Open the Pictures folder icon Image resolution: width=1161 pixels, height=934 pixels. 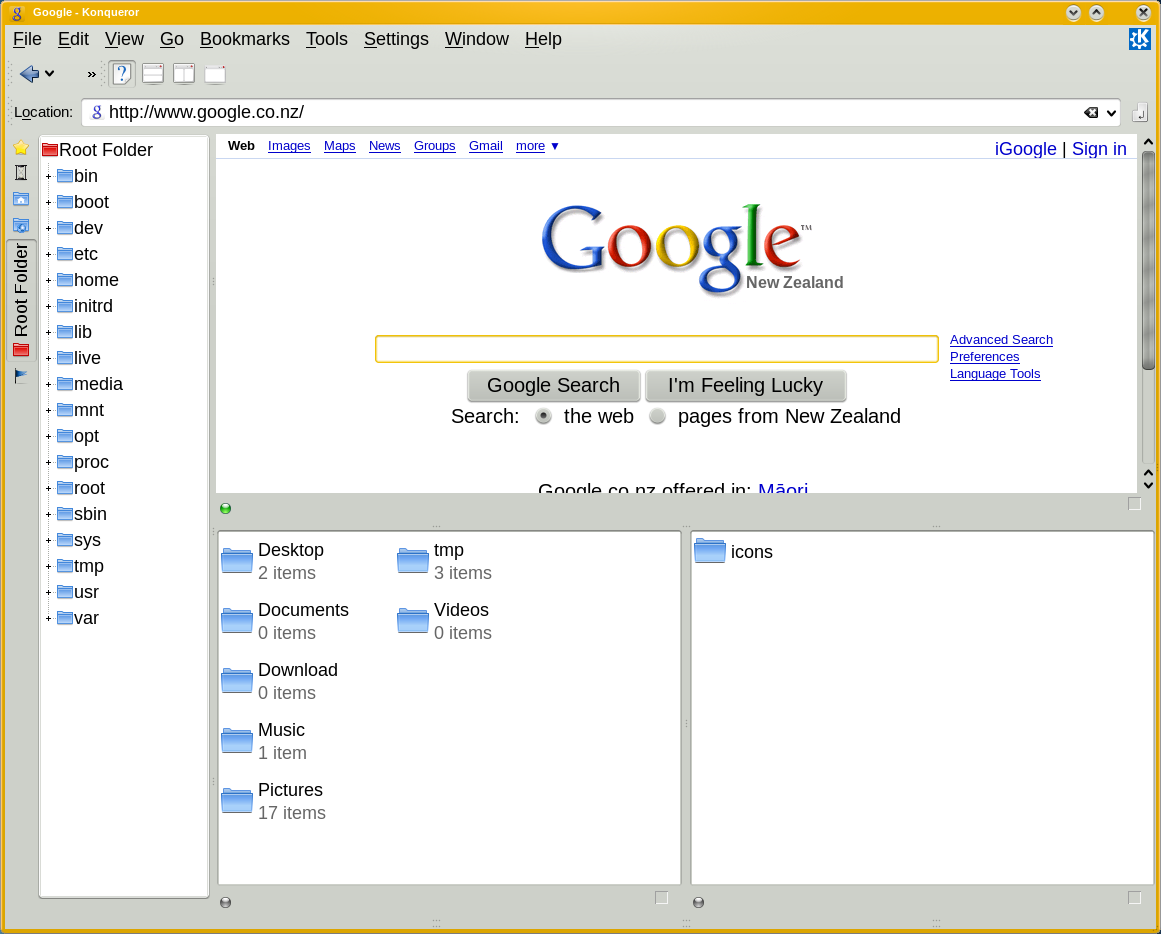point(237,801)
